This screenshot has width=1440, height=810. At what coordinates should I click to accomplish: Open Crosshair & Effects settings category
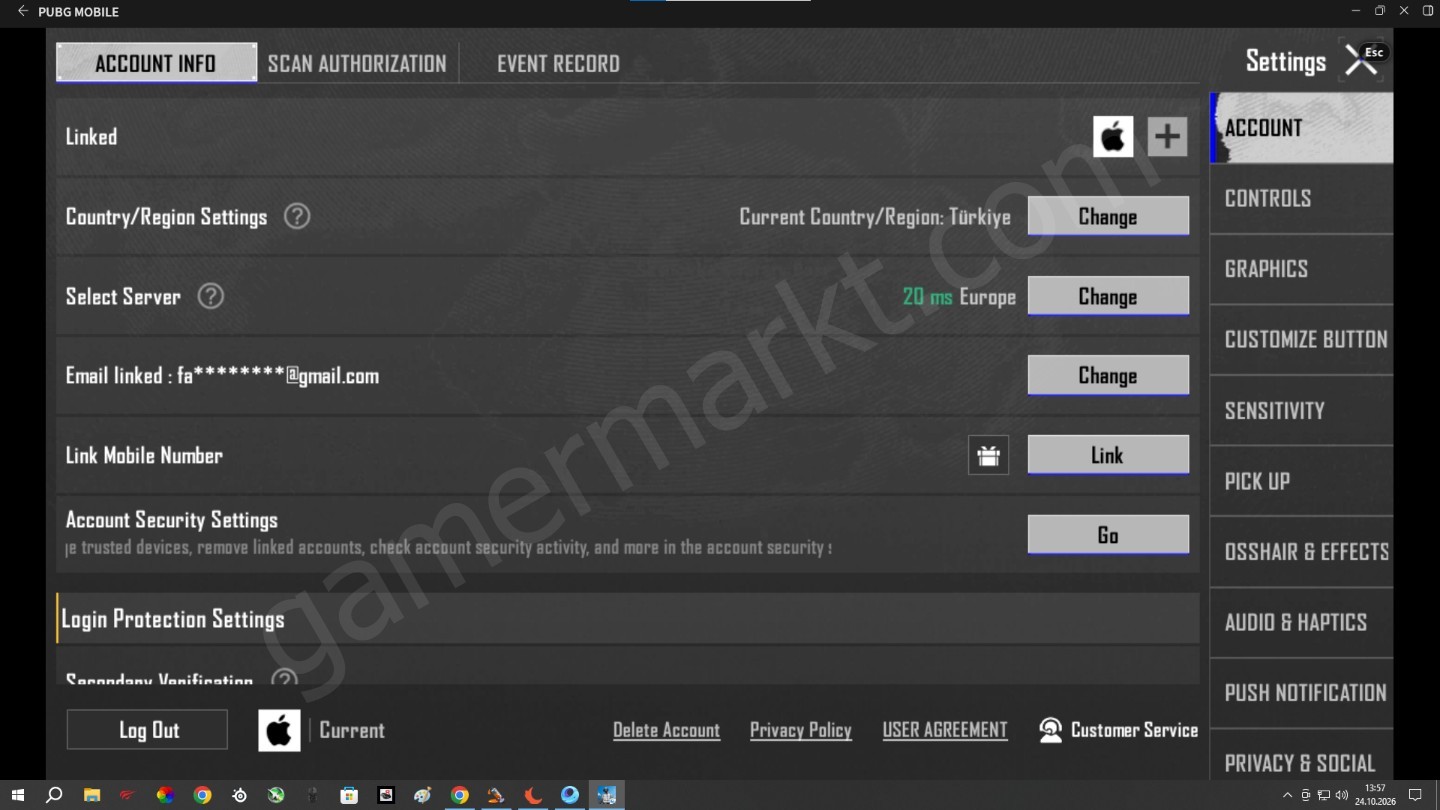tap(1301, 552)
